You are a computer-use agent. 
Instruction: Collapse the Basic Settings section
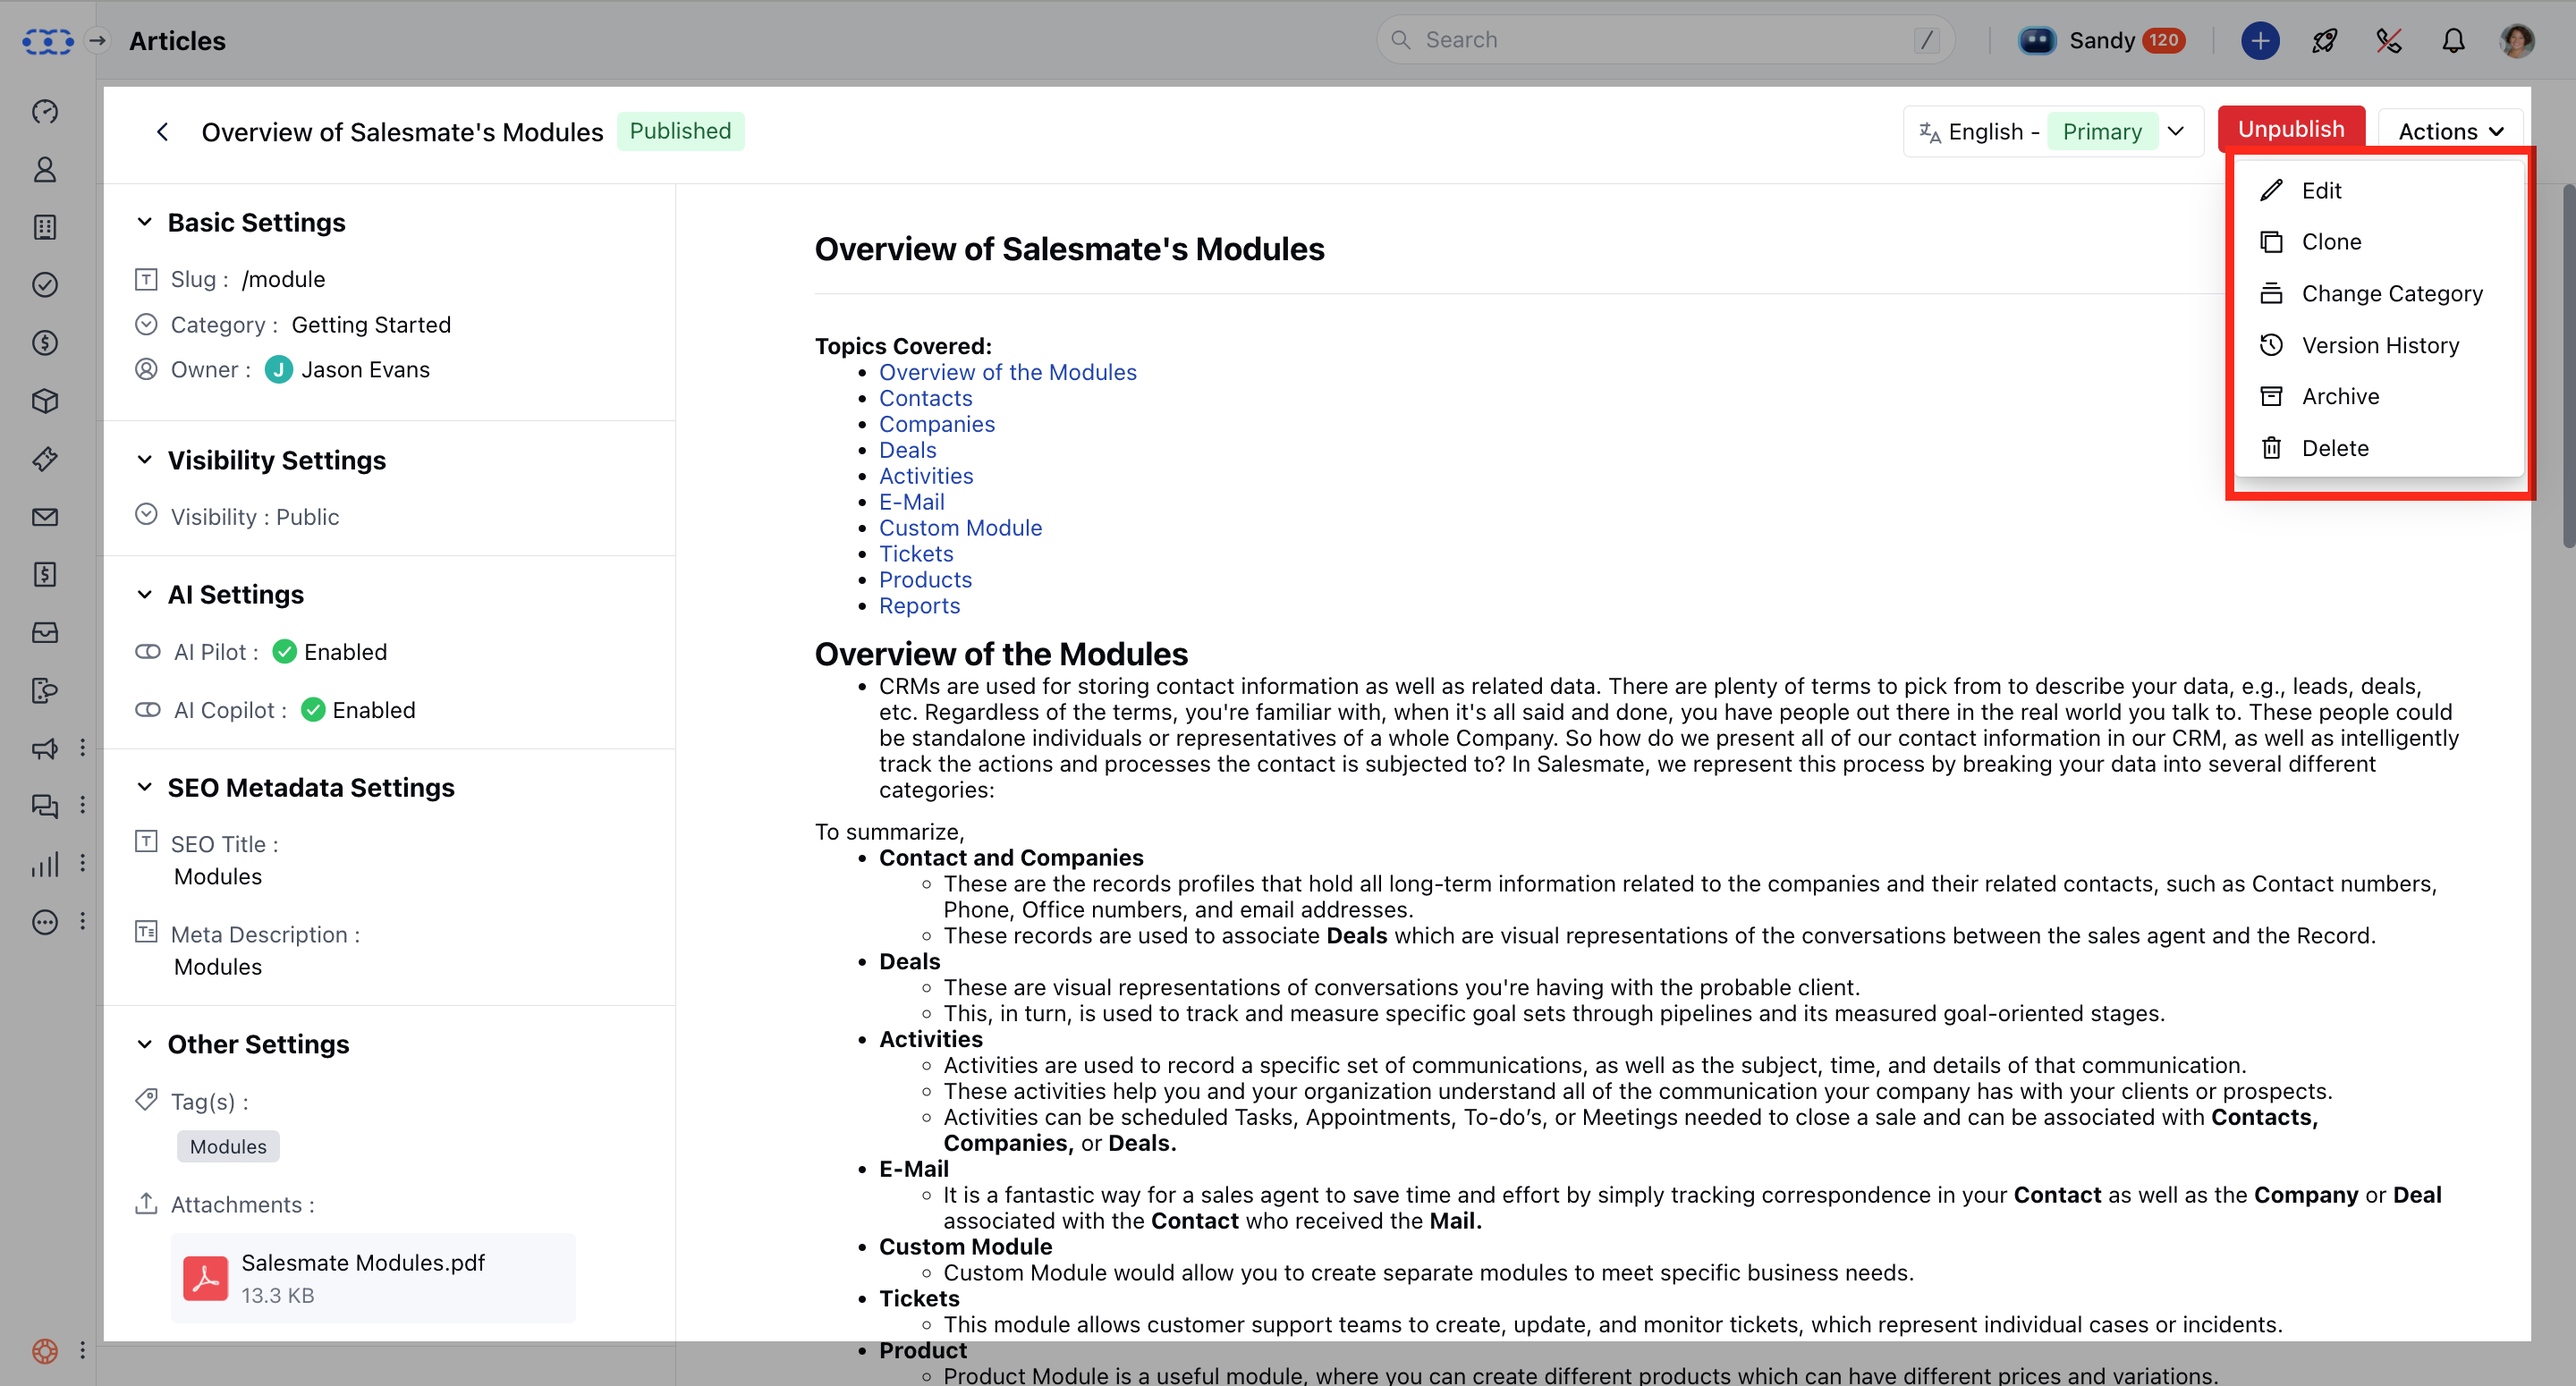click(145, 222)
